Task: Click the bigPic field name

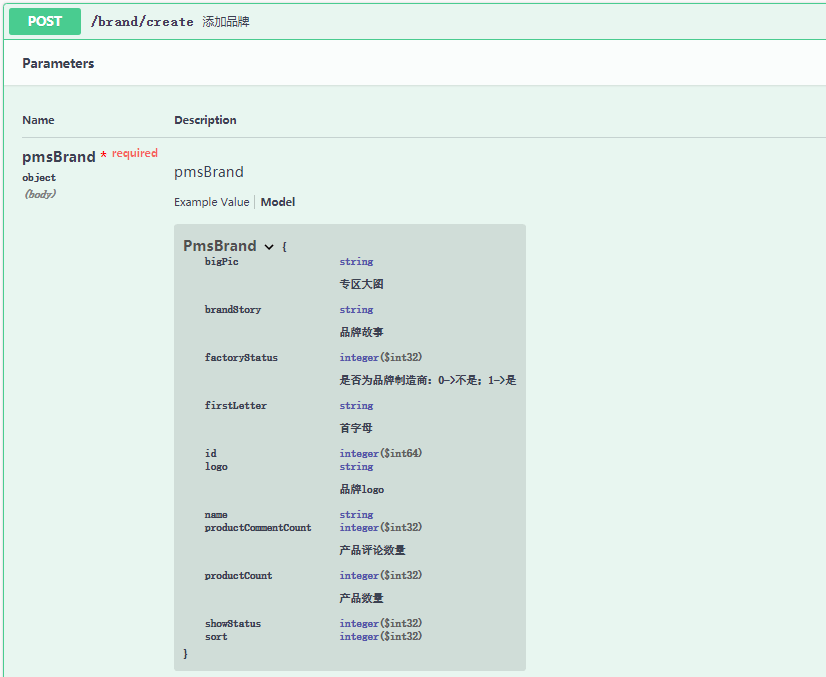Action: click(221, 262)
